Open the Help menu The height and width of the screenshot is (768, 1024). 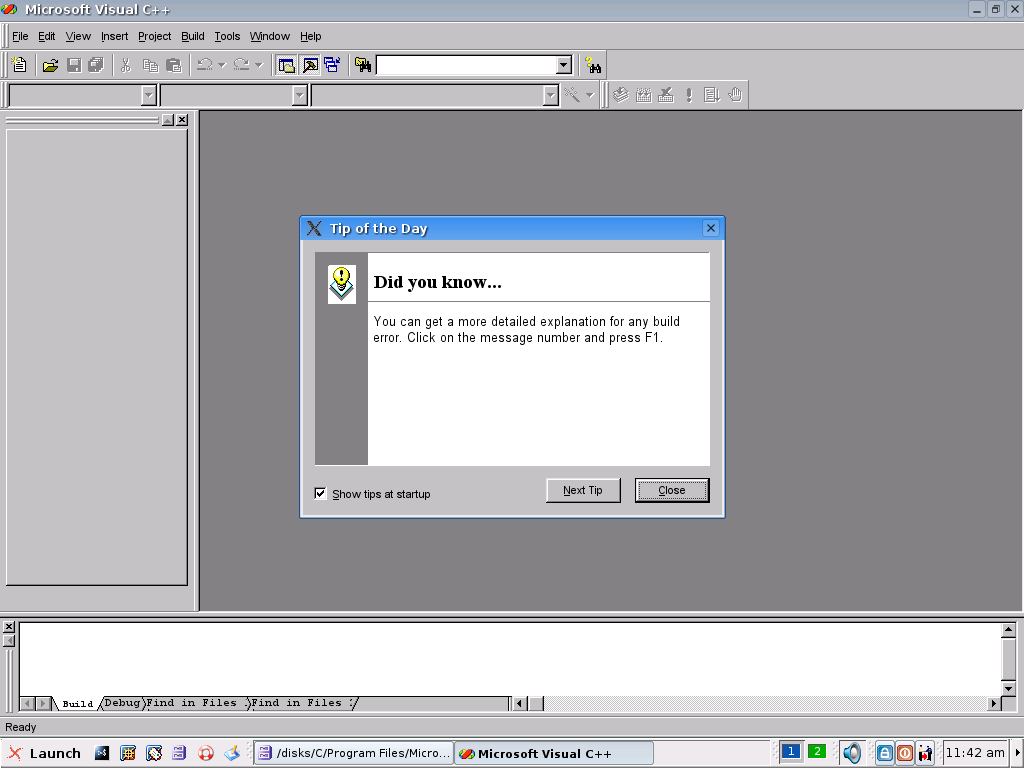pos(311,36)
